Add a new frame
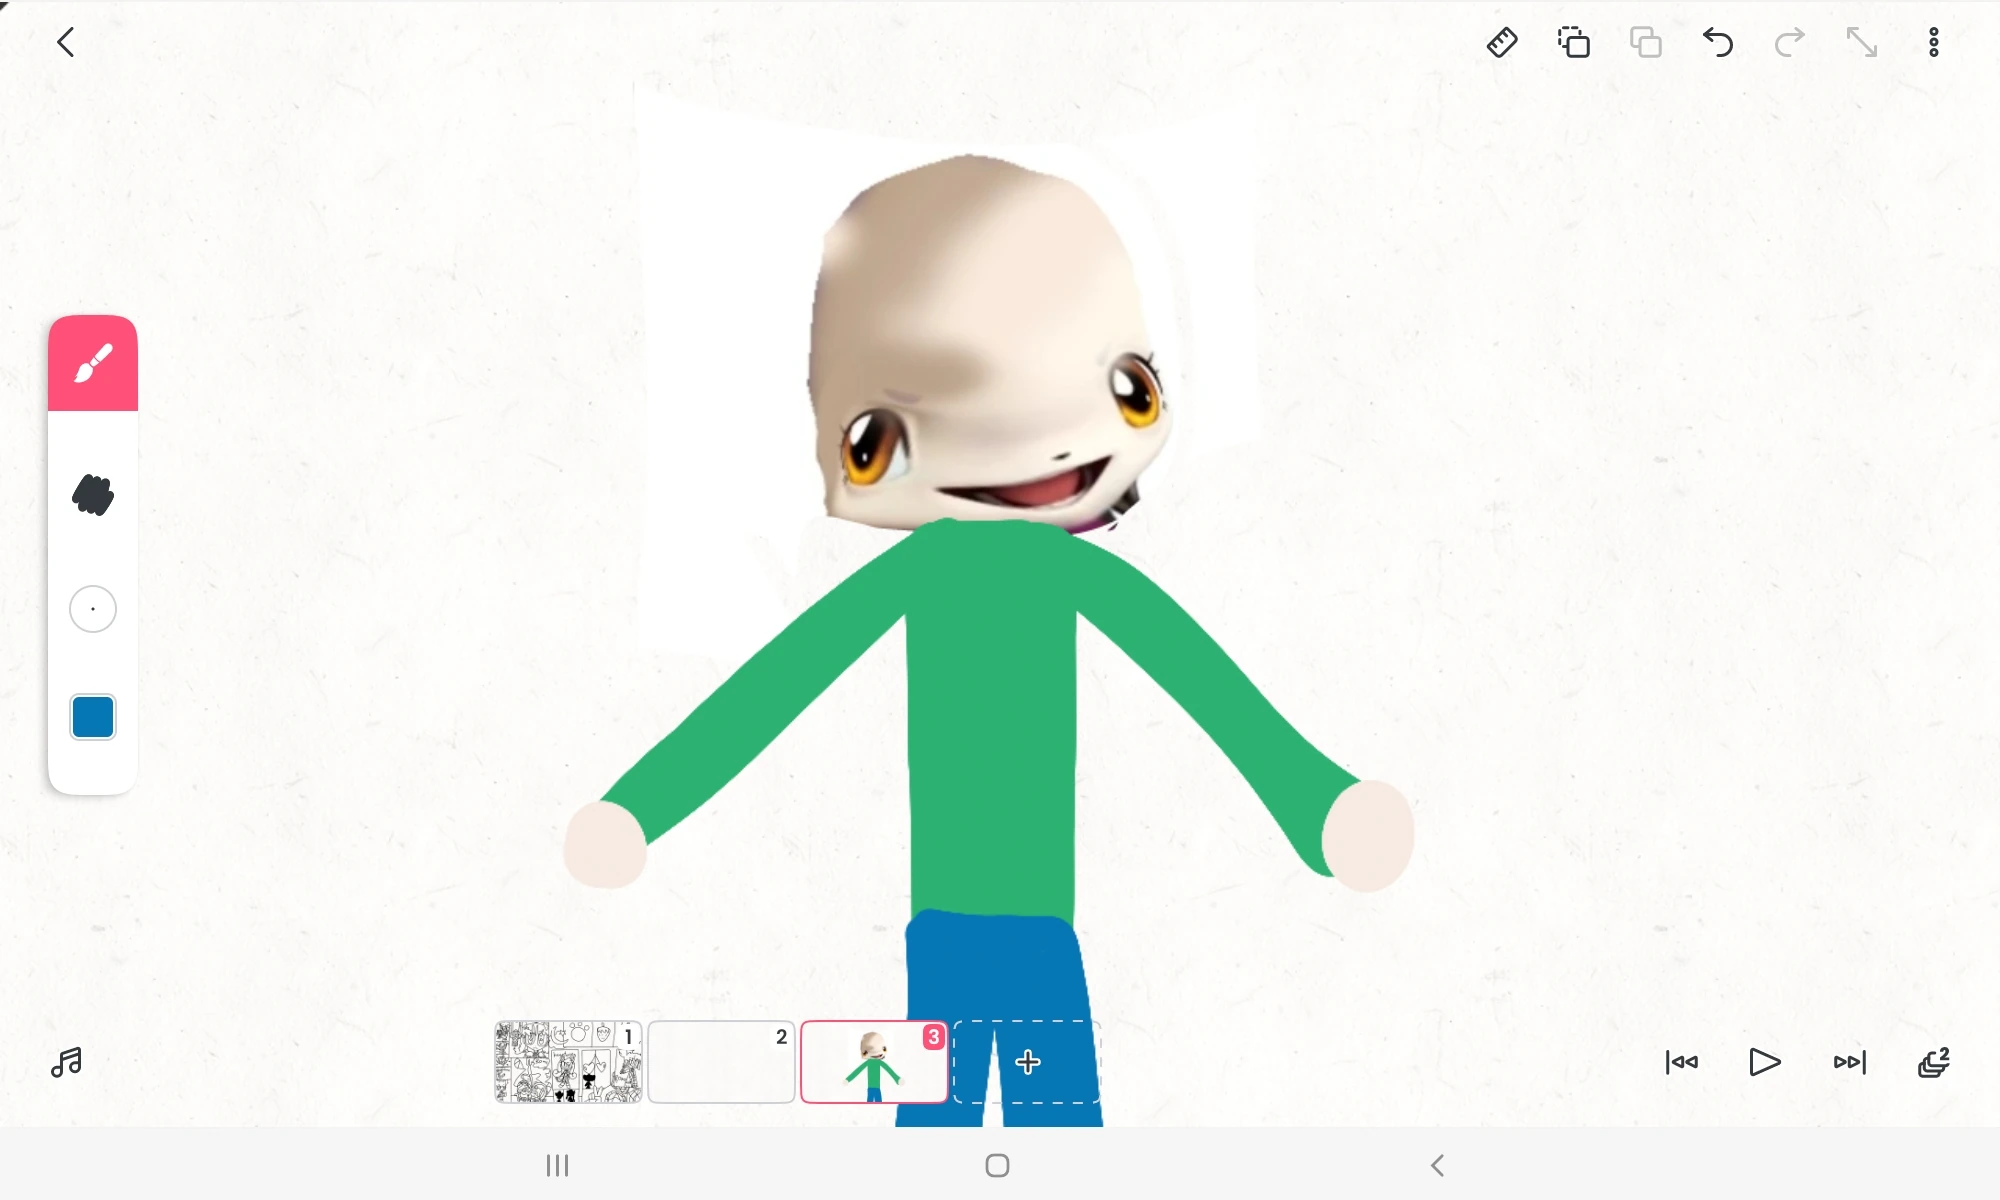Viewport: 2000px width, 1200px height. 1027,1062
